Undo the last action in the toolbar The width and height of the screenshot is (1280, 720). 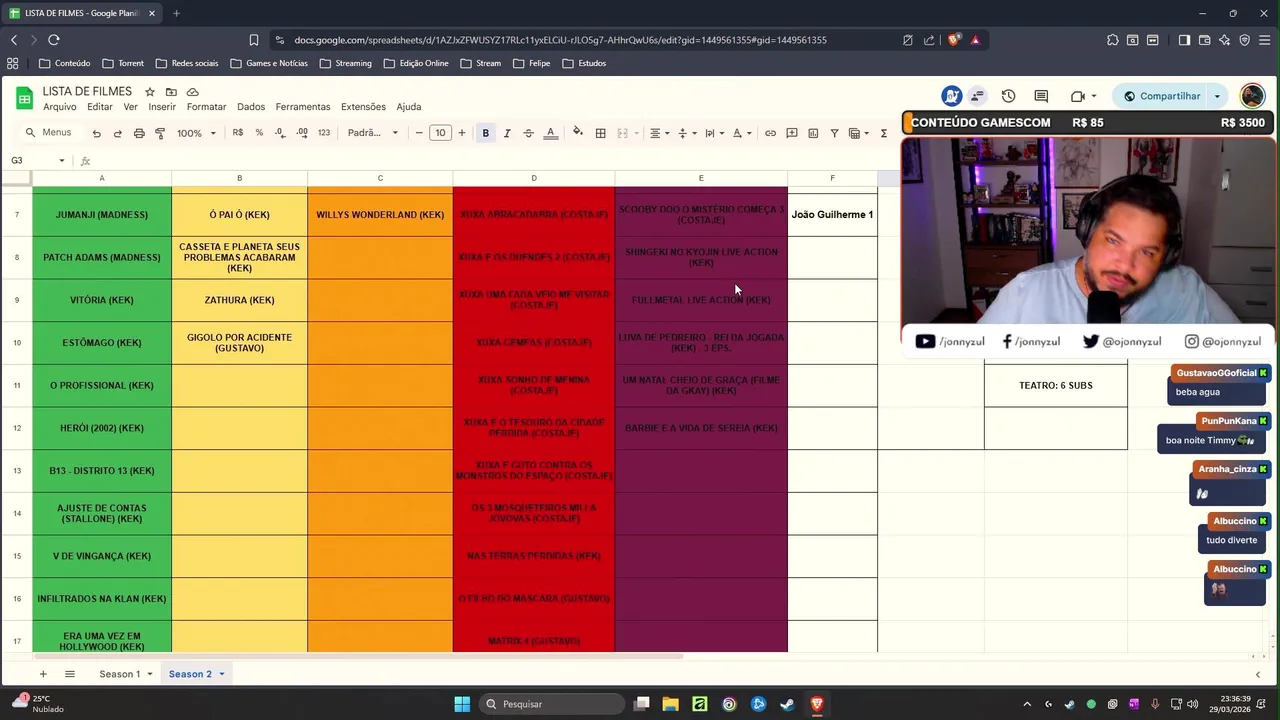click(x=96, y=133)
